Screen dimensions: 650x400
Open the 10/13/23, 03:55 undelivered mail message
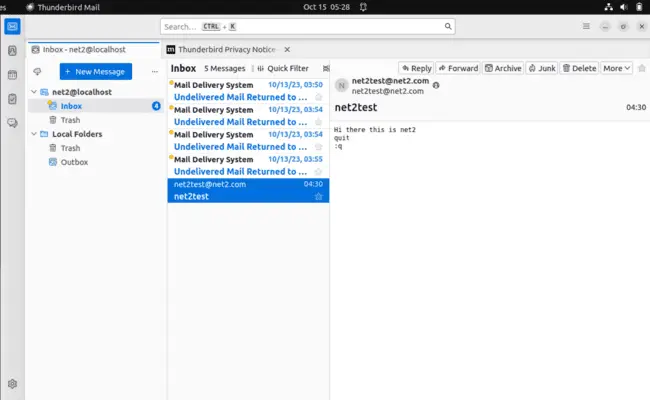click(x=248, y=166)
